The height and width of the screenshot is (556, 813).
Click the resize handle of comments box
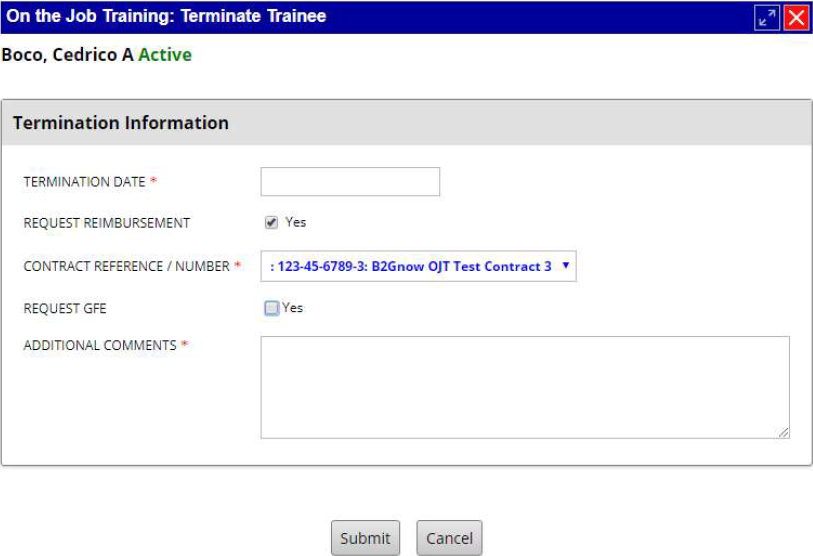[x=783, y=432]
